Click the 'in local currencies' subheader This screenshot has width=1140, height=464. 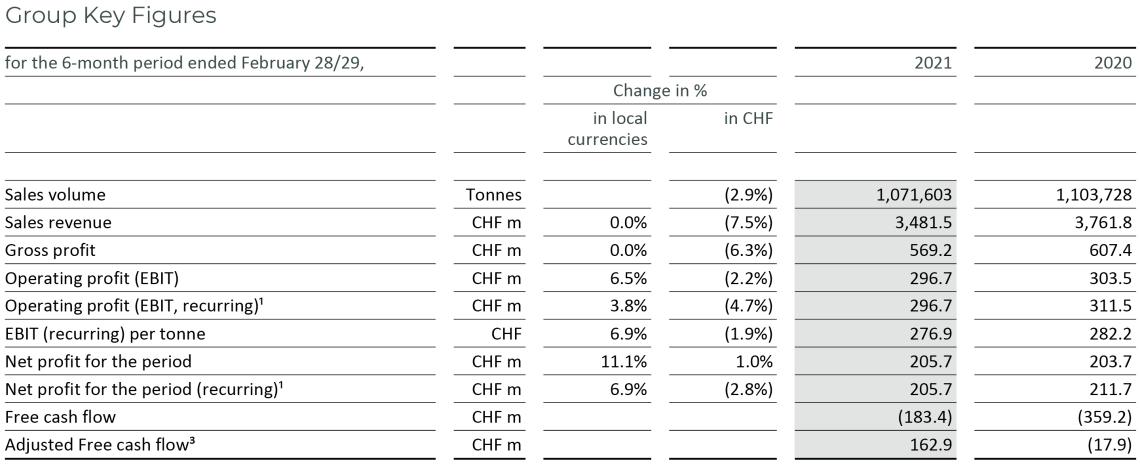(x=607, y=129)
